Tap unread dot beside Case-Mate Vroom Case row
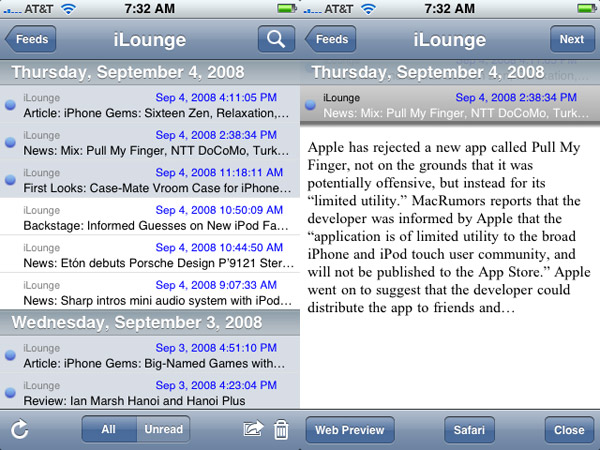This screenshot has height=450, width=600. (10, 179)
